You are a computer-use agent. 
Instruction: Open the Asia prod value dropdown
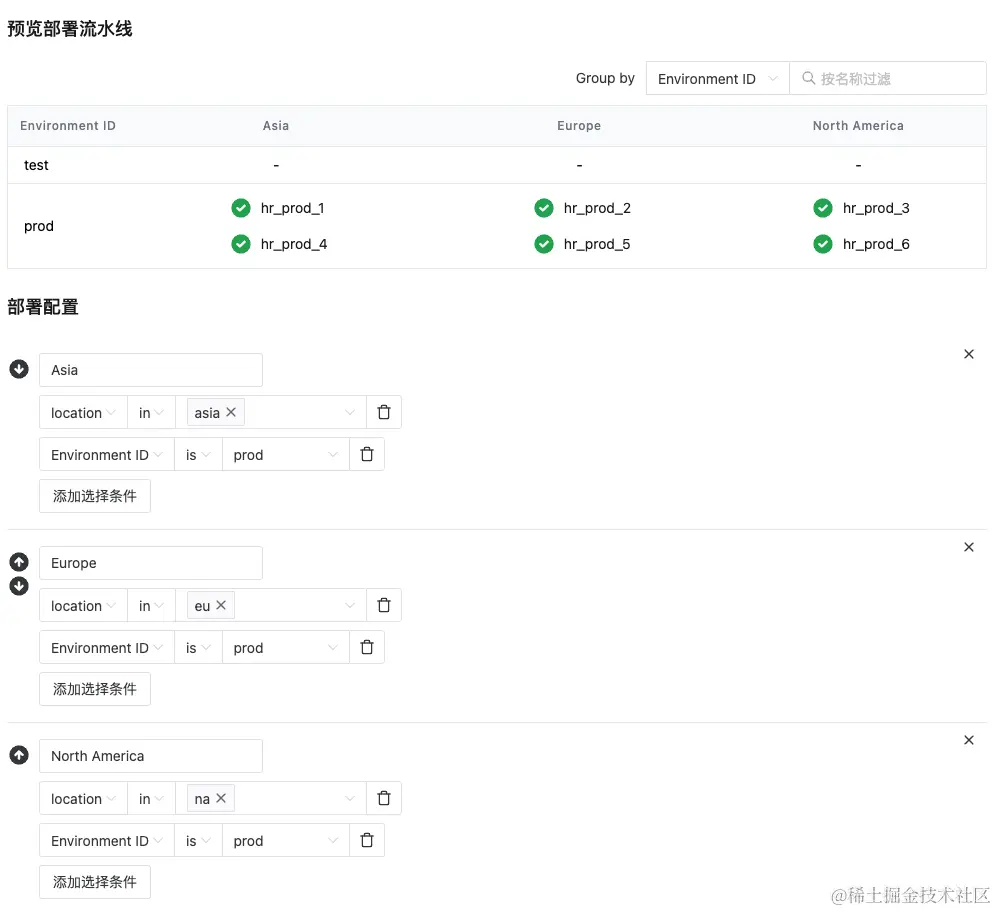285,454
